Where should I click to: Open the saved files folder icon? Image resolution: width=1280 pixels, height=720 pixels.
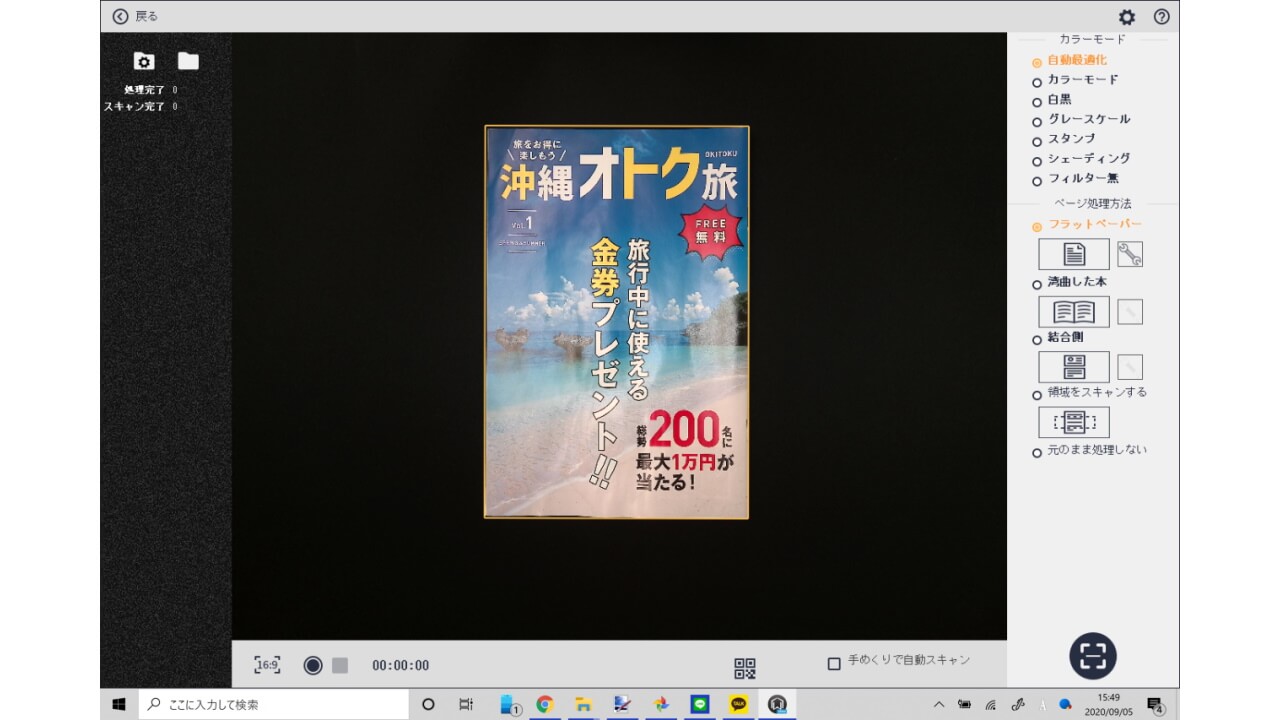(188, 62)
